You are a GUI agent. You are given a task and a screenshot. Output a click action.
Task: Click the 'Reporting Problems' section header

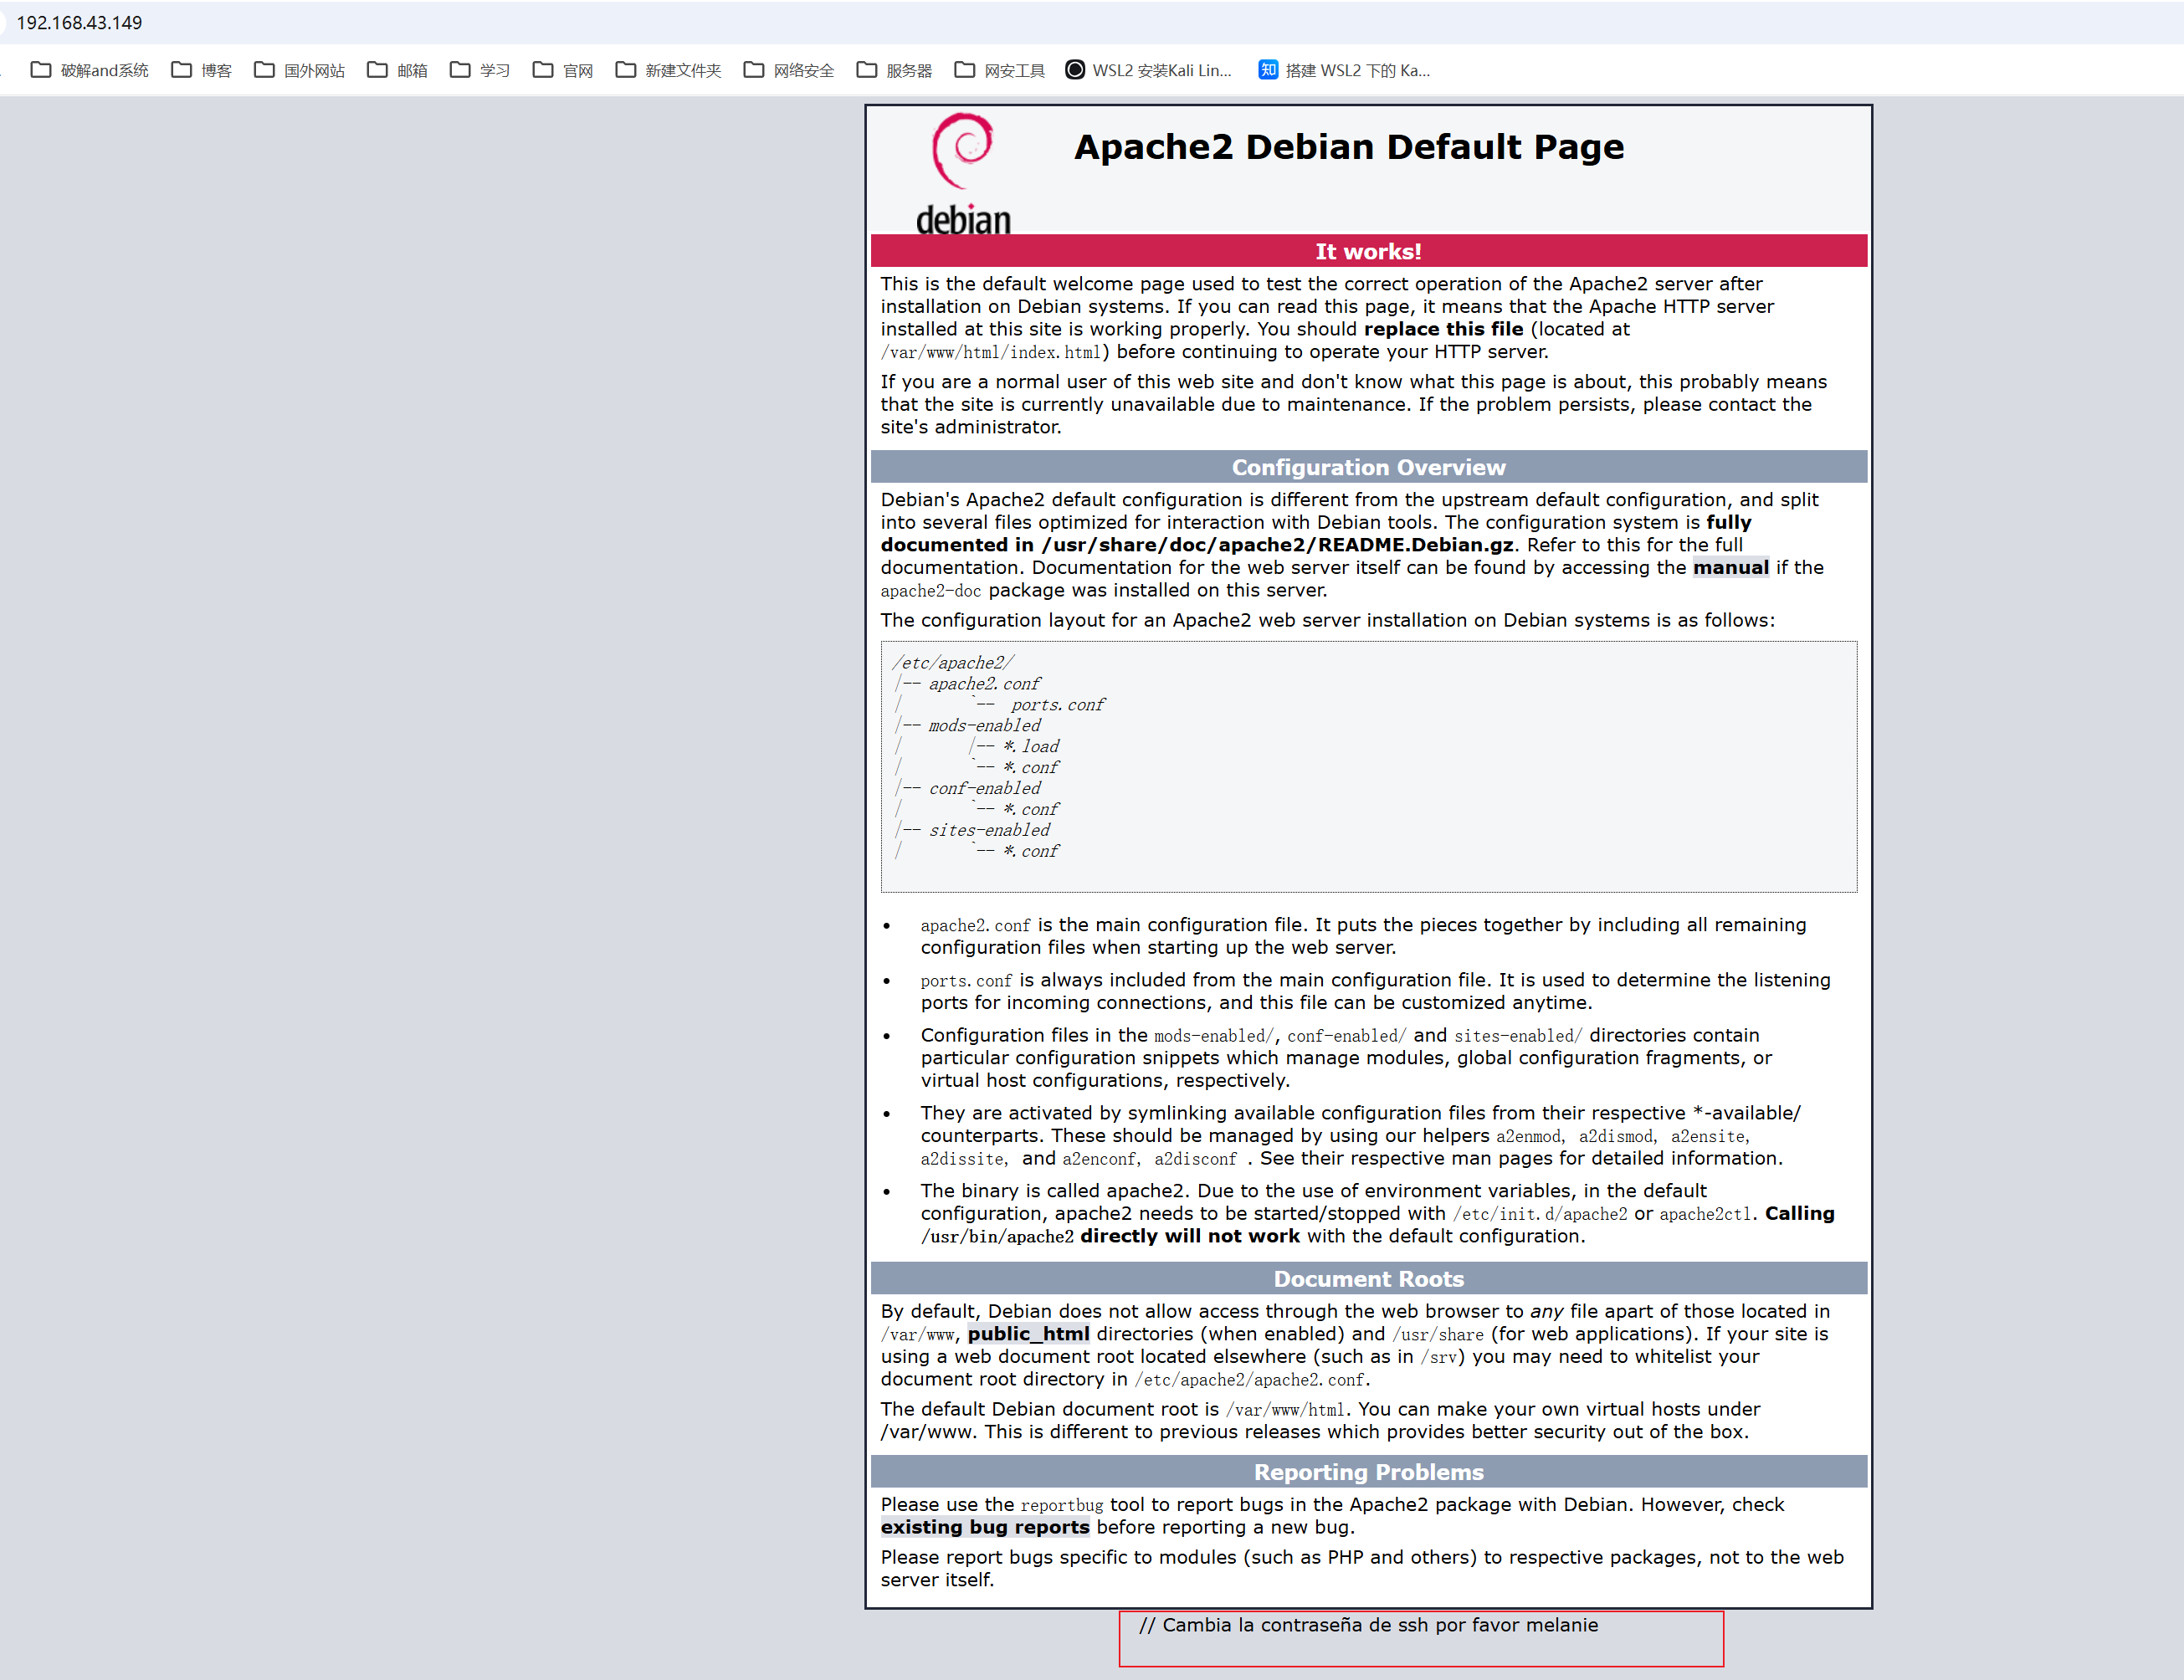(1369, 1472)
